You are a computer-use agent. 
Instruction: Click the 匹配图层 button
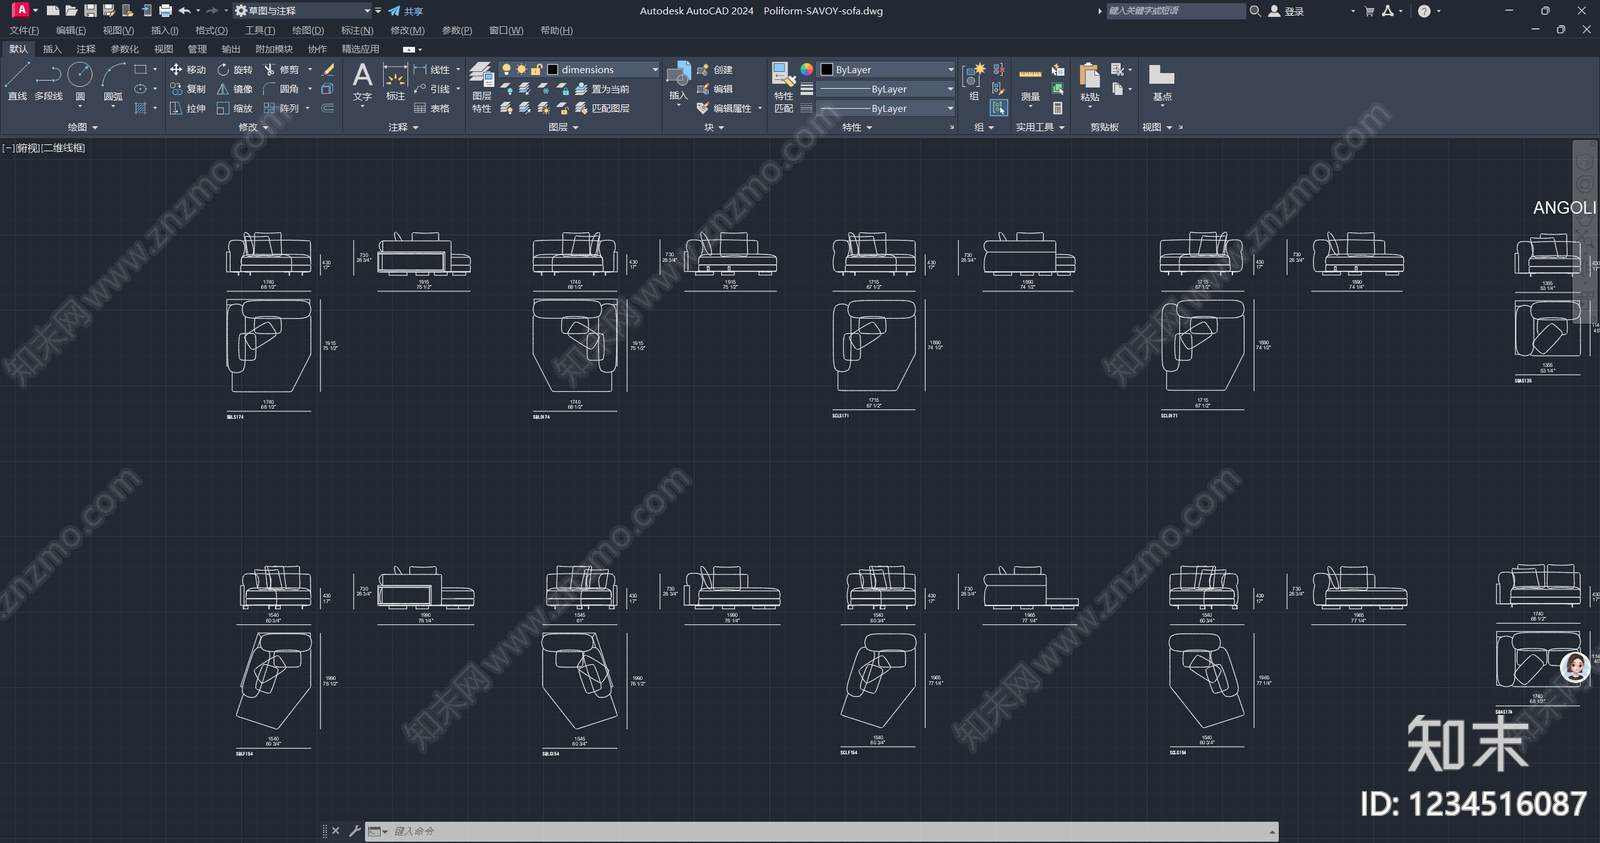coord(603,108)
